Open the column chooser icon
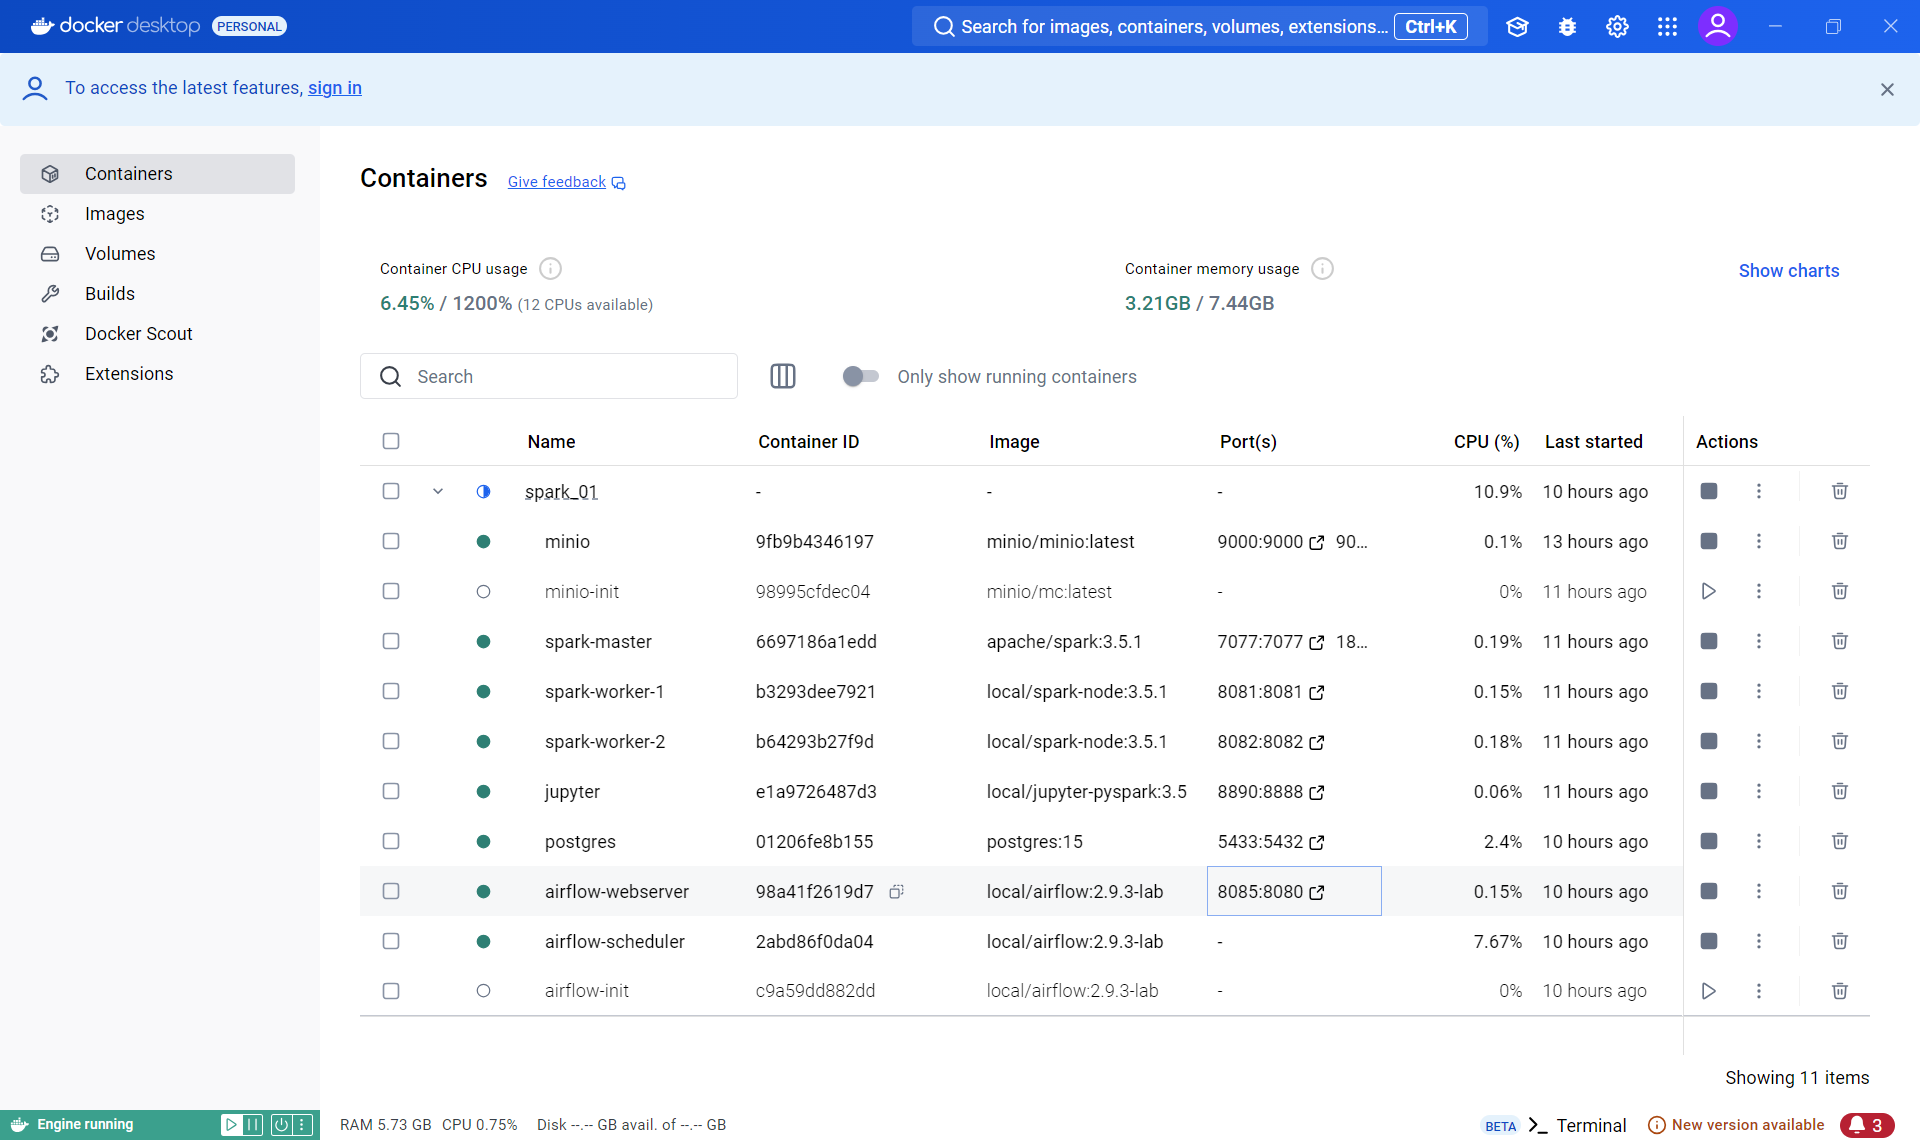1920x1140 pixels. (783, 376)
